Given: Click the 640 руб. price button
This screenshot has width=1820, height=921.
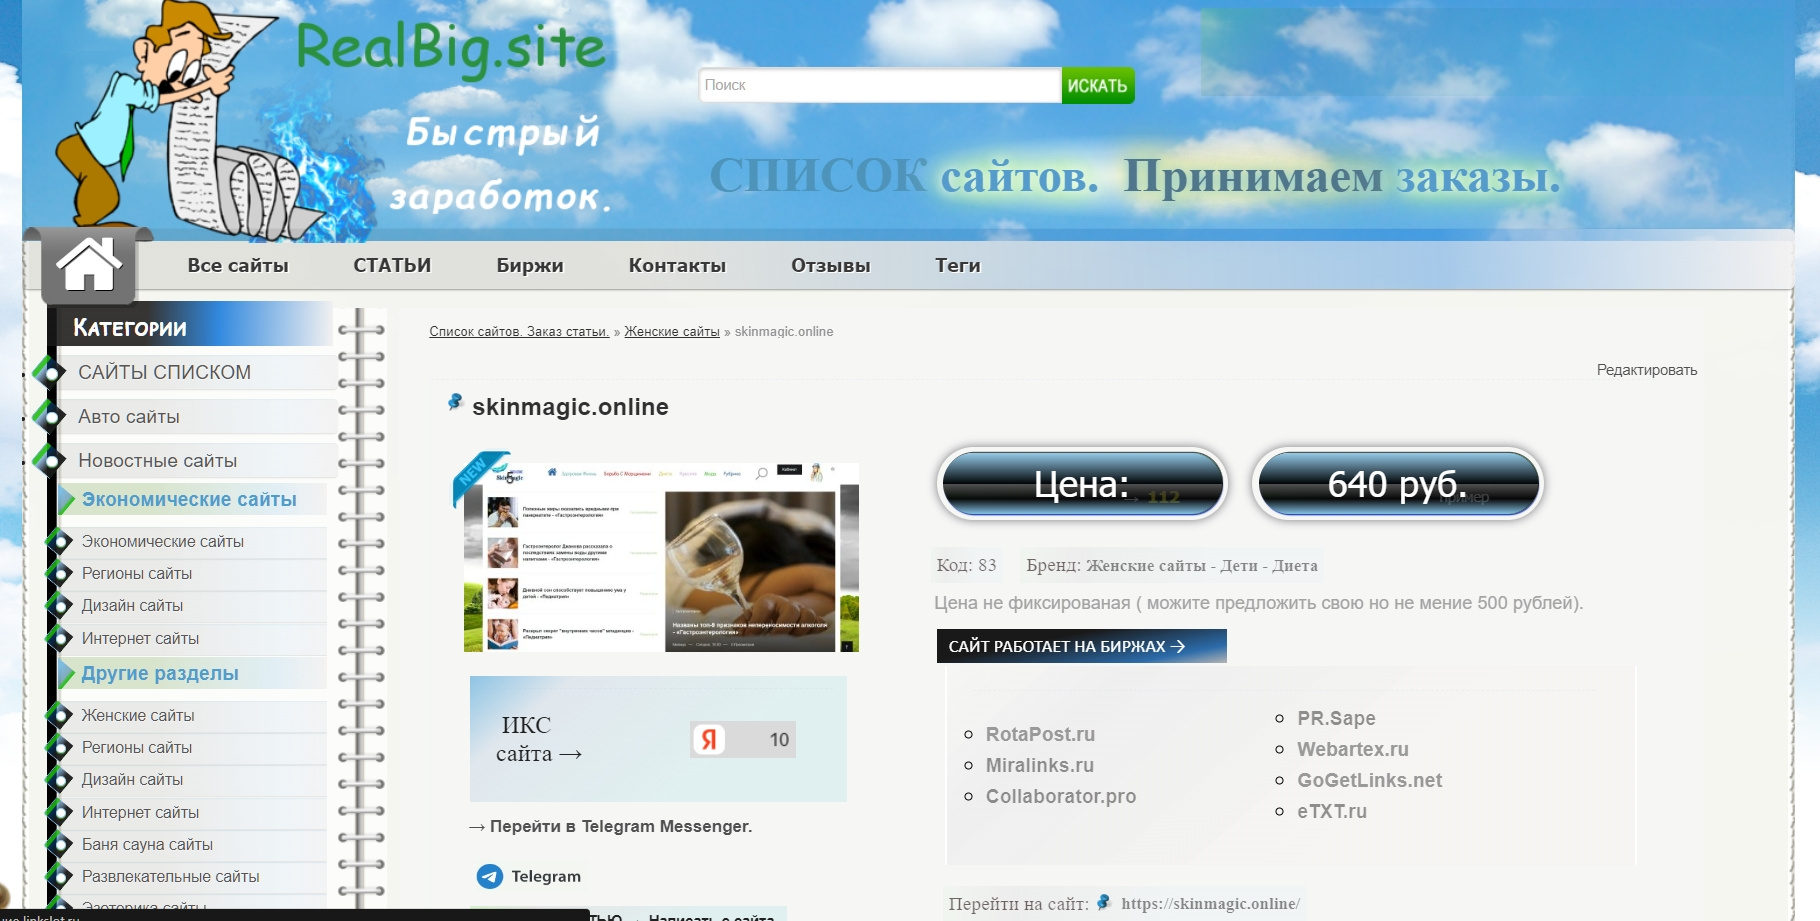Looking at the screenshot, I should (1398, 485).
